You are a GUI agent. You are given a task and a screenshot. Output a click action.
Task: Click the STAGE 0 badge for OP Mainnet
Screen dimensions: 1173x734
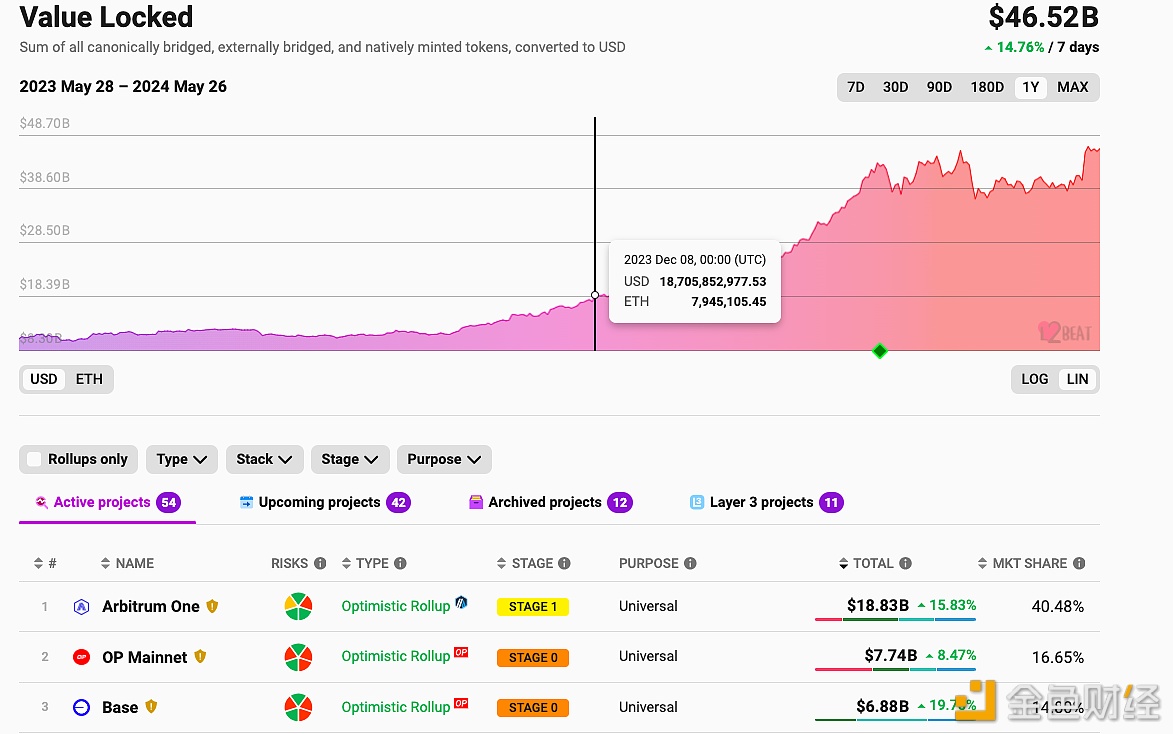point(533,658)
